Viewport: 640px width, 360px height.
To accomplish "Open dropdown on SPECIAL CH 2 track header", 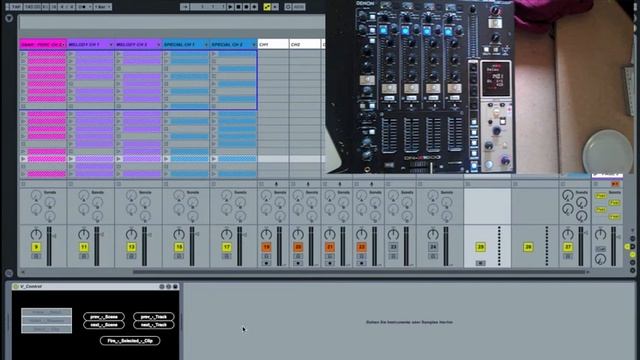I will (x=253, y=44).
